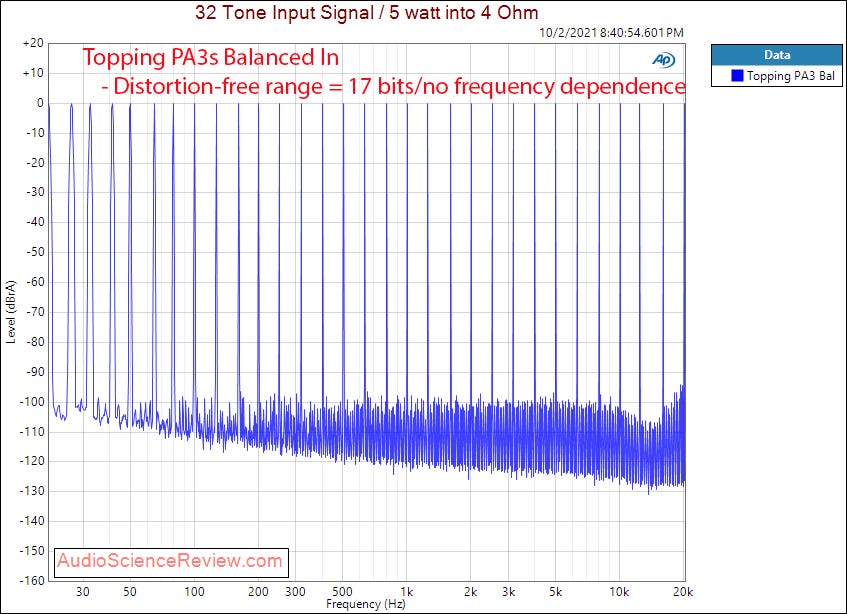Click the -50 y-axis tick label
The image size is (847, 614).
(35, 252)
